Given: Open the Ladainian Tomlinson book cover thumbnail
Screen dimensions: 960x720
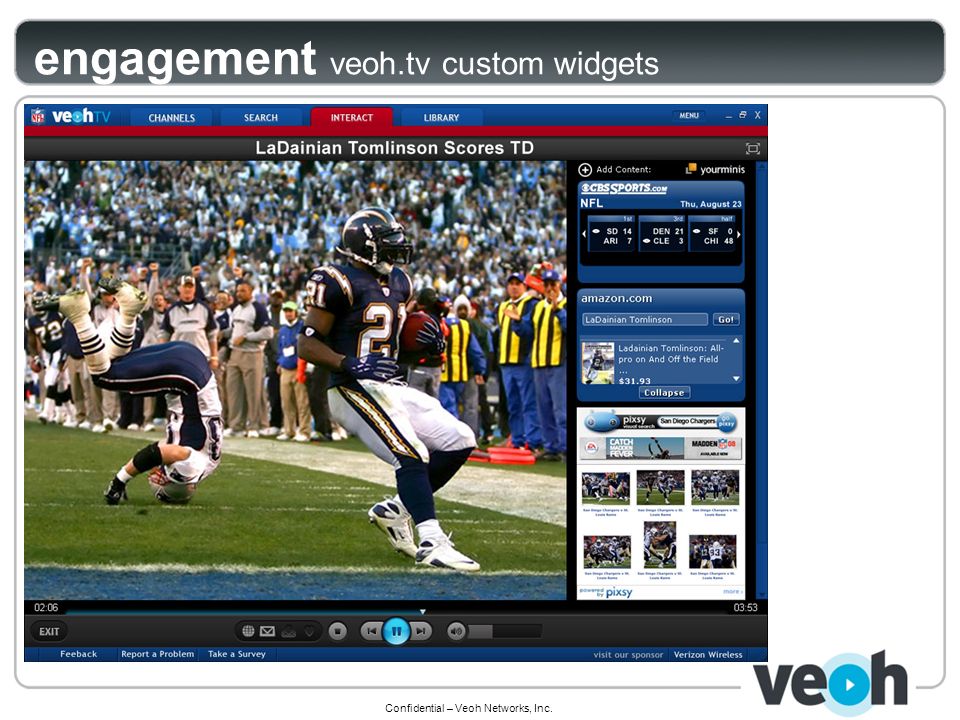Looking at the screenshot, I should click(x=598, y=363).
